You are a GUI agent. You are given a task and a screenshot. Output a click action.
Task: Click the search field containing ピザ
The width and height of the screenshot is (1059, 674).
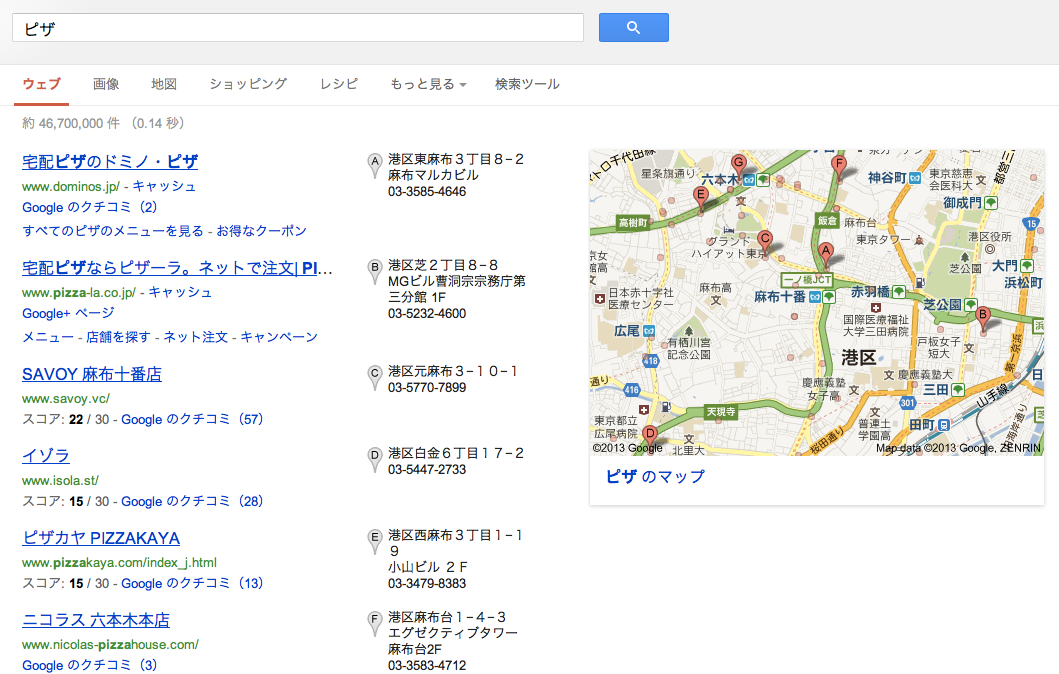tap(298, 28)
